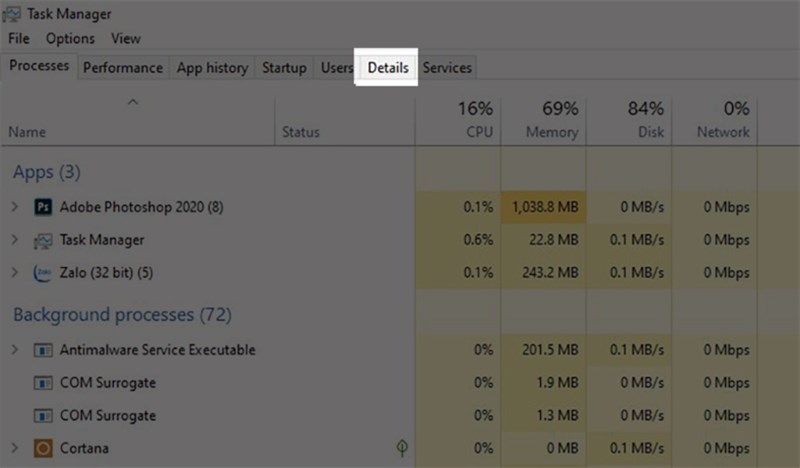Open the File menu
This screenshot has width=800, height=468.
click(19, 39)
